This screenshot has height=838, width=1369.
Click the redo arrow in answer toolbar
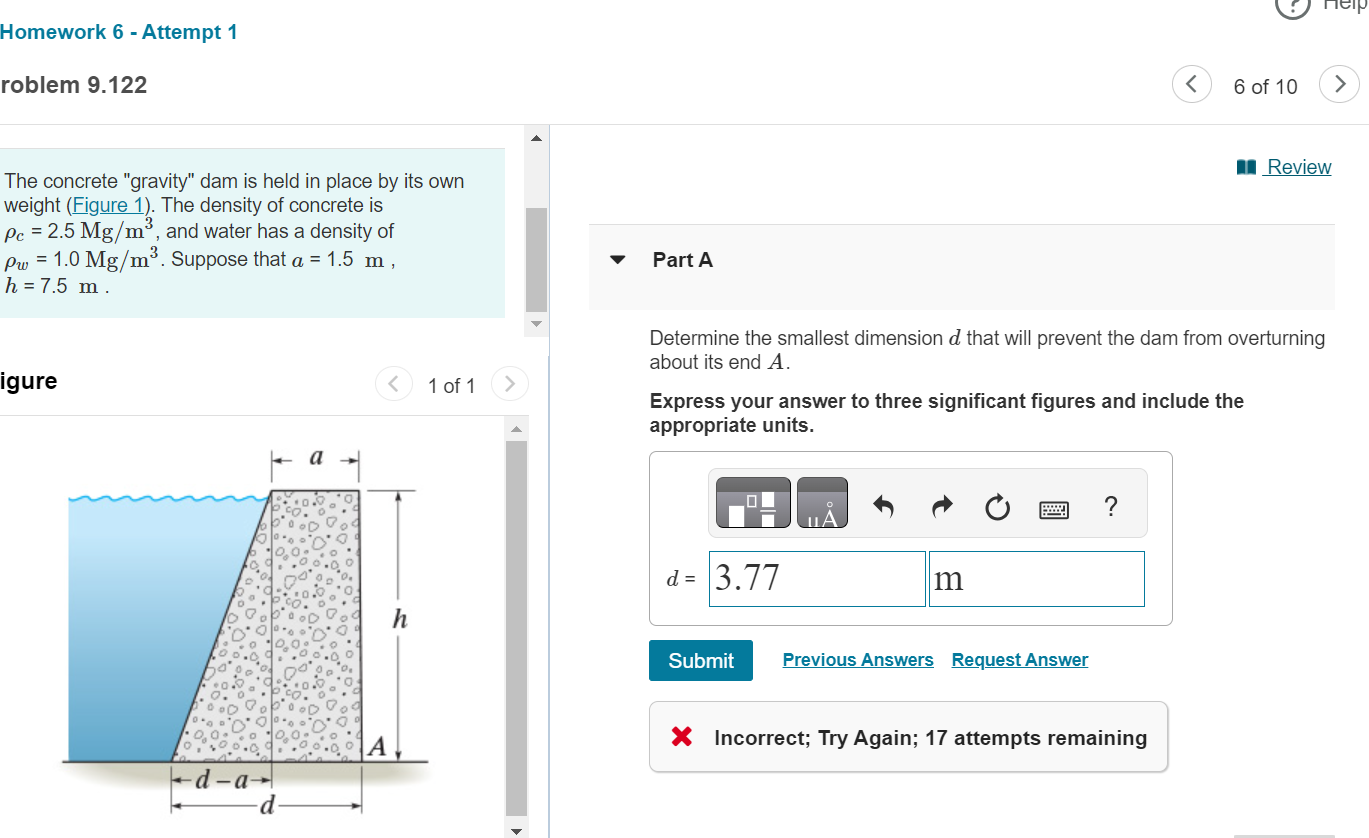[x=941, y=508]
